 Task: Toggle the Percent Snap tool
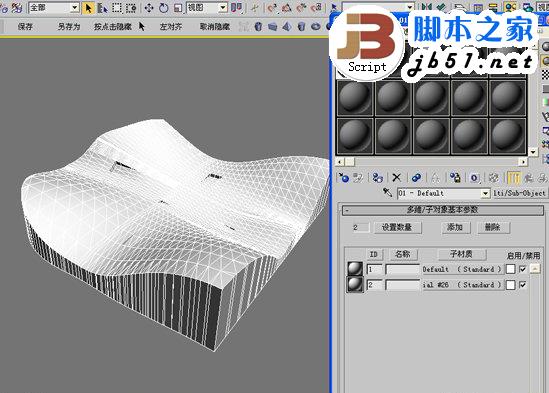[x=301, y=8]
